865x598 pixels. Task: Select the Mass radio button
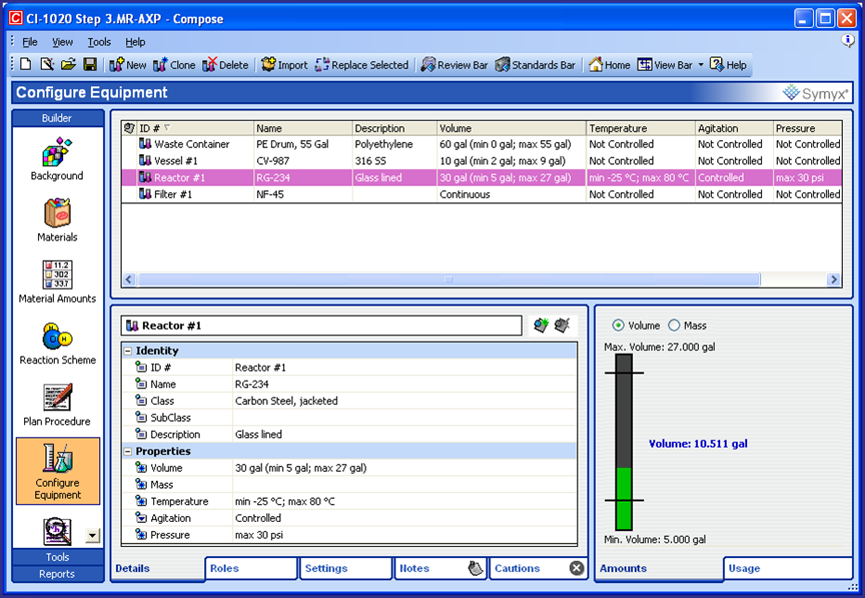coord(674,325)
